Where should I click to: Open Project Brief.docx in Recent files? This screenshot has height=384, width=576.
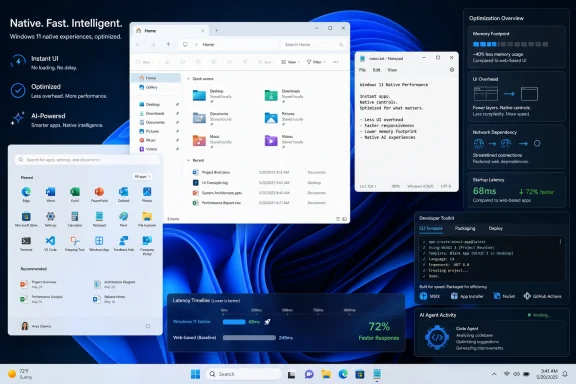(x=259, y=172)
